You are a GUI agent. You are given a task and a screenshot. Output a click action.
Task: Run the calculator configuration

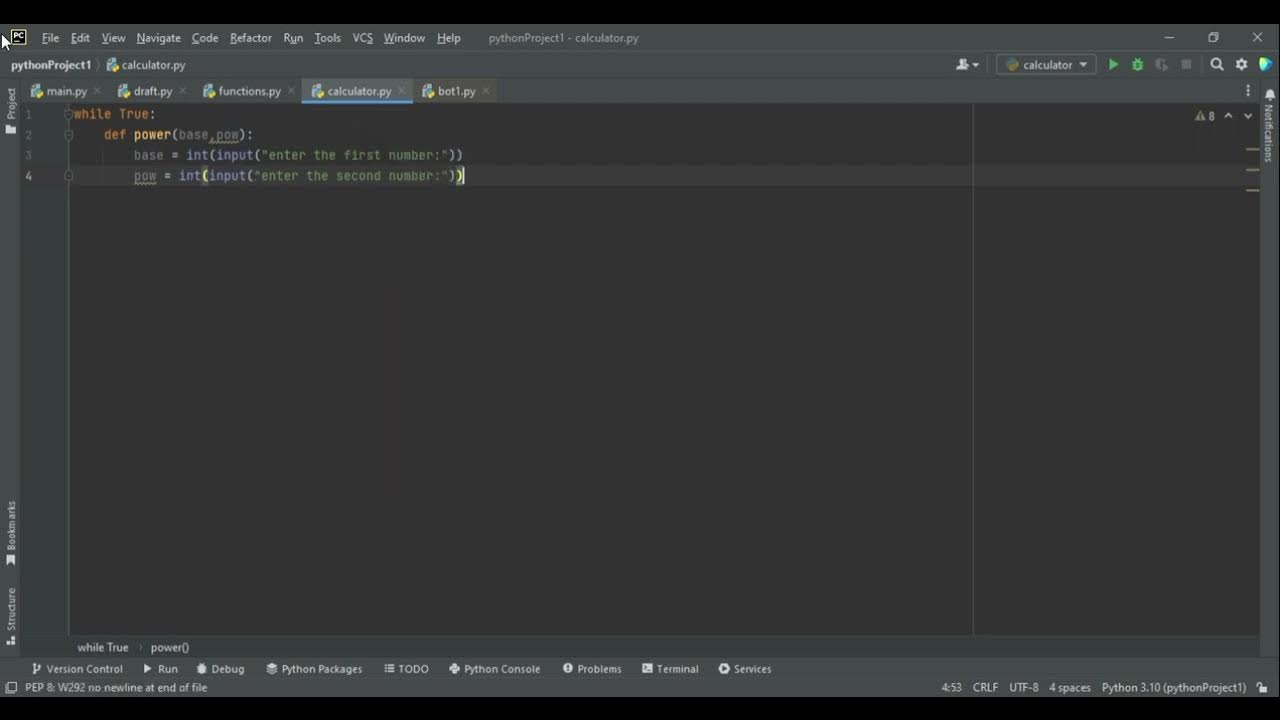[x=1113, y=64]
